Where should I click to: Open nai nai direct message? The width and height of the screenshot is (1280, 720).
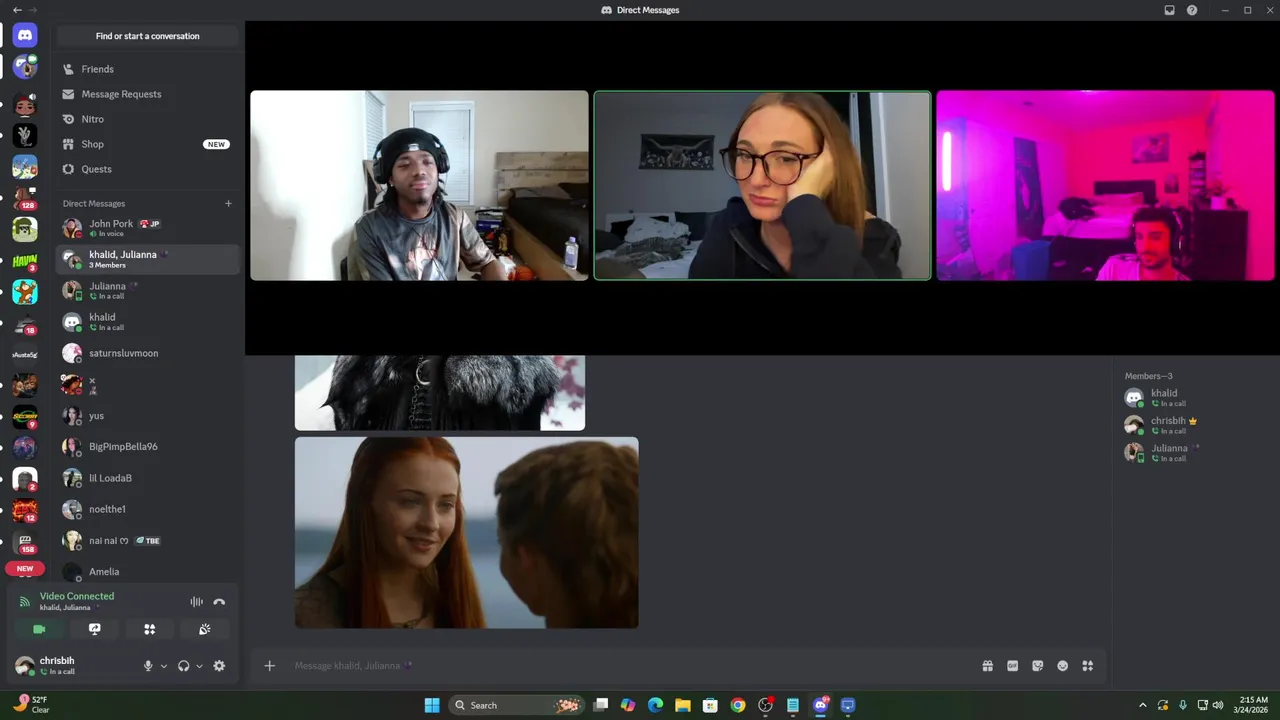(x=147, y=540)
